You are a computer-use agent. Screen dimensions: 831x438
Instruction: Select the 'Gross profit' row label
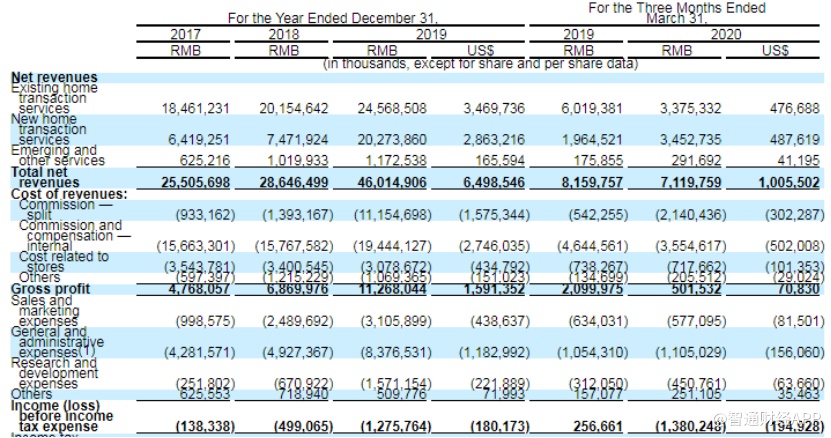(50, 290)
